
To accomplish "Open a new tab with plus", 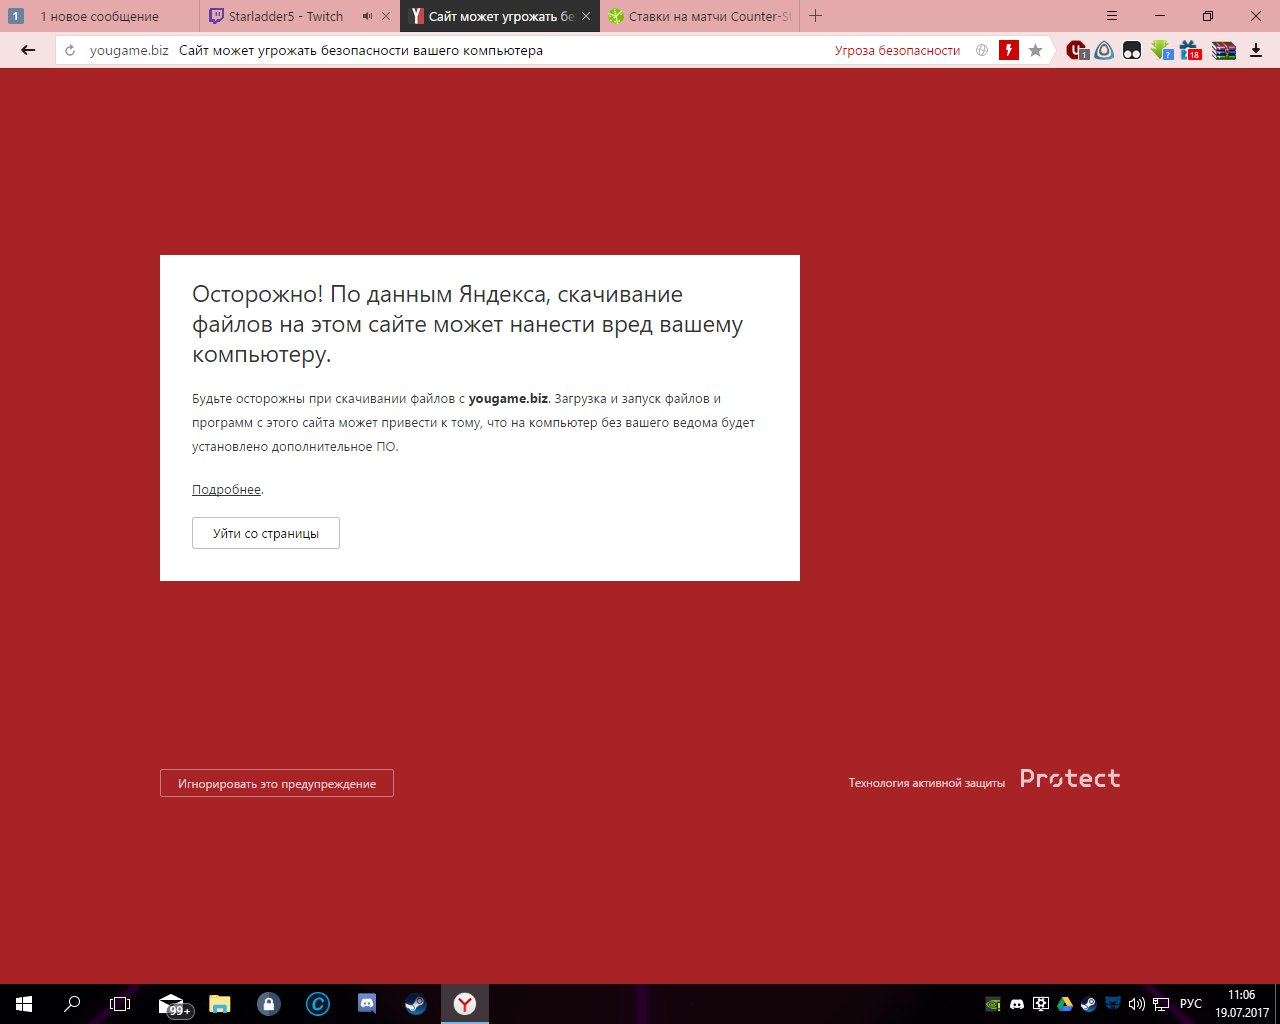I will 815,16.
